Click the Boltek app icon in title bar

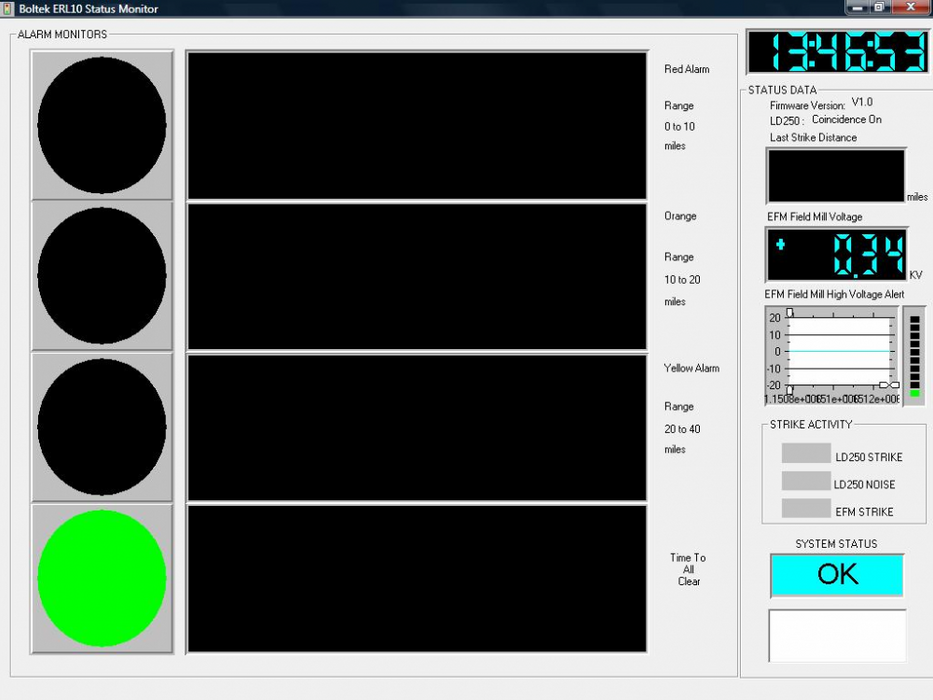point(8,8)
